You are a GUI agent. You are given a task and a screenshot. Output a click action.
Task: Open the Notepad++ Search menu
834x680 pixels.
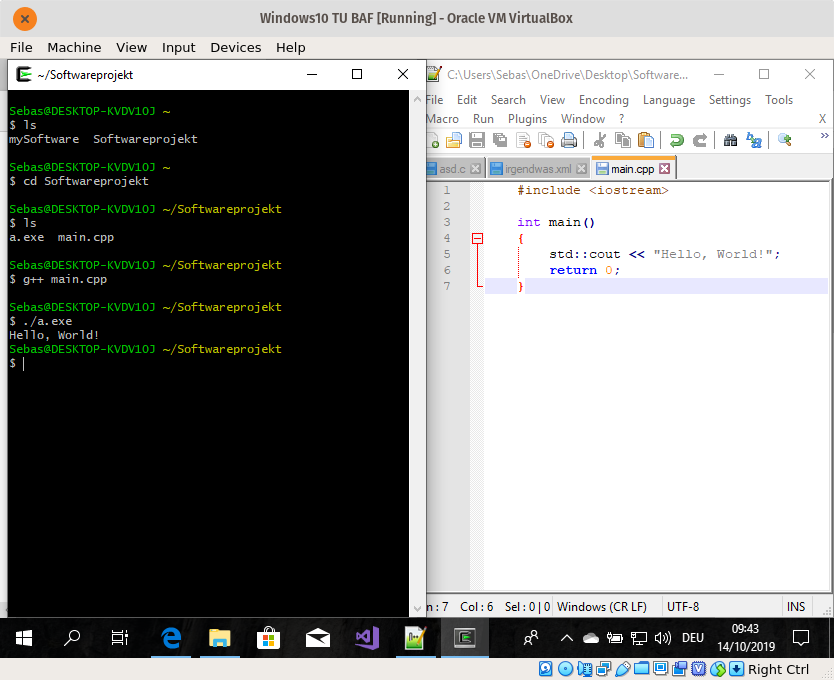pyautogui.click(x=508, y=99)
